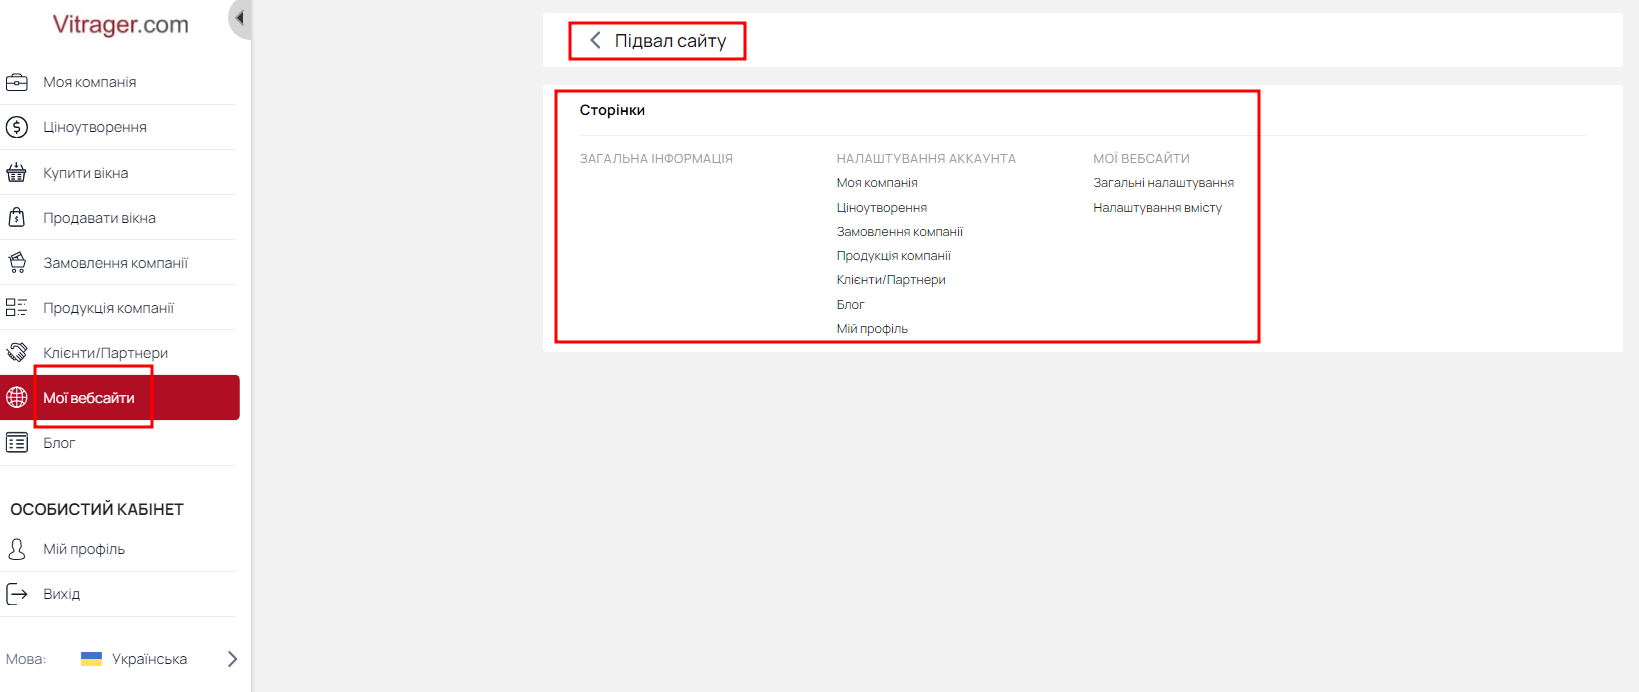Click the user silhouette icon for Мій профіль
Image resolution: width=1639 pixels, height=692 pixels.
(x=17, y=548)
